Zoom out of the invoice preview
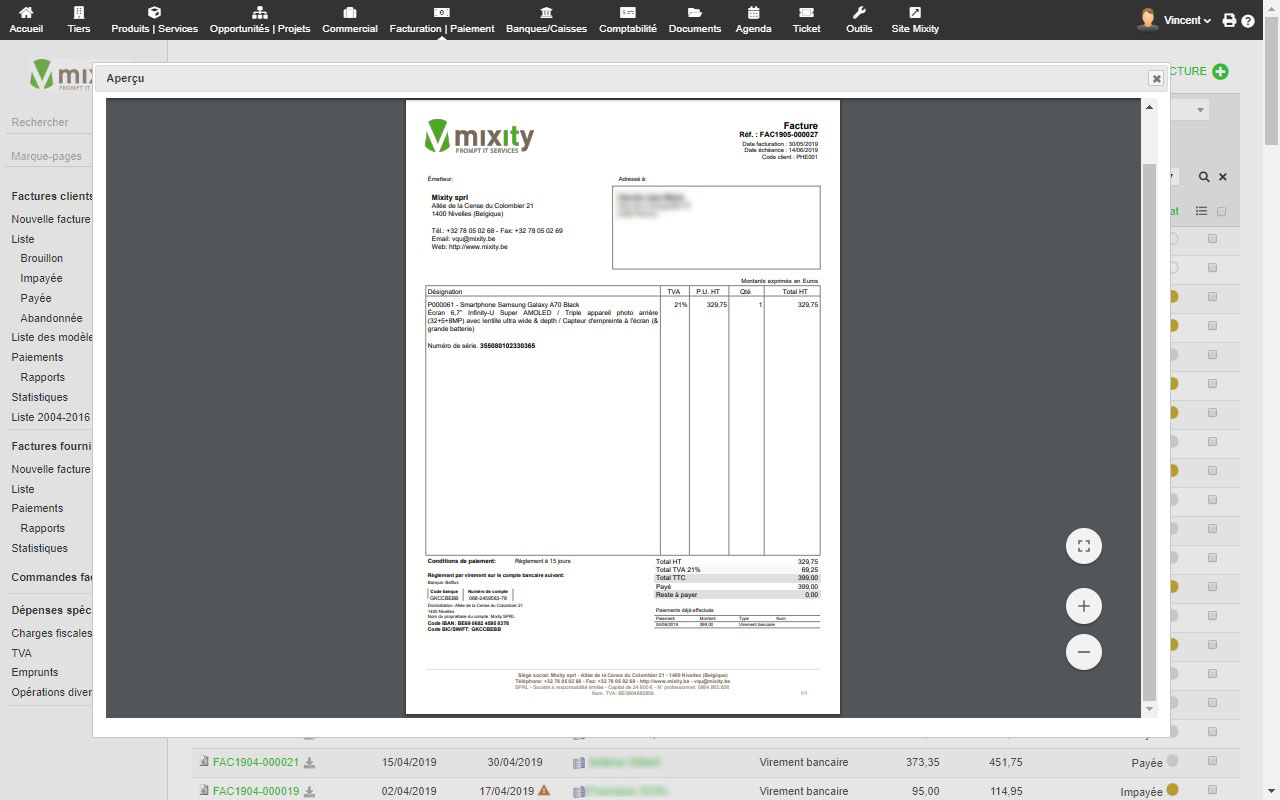Image resolution: width=1280 pixels, height=800 pixels. pos(1083,652)
